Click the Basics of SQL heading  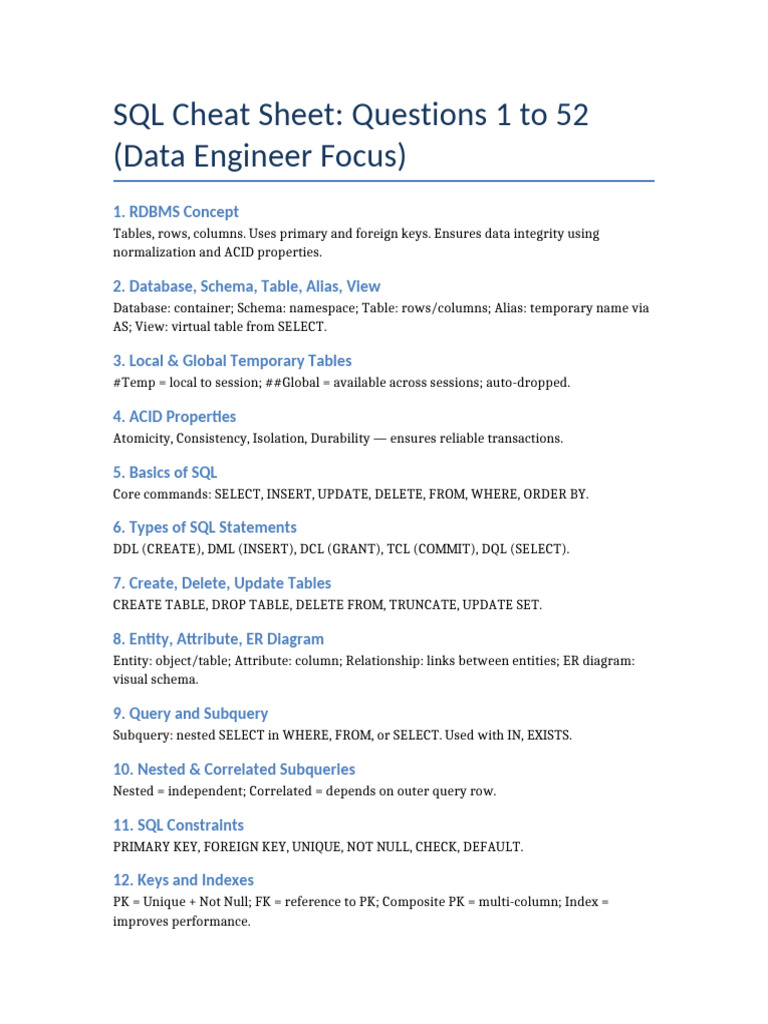coord(165,472)
